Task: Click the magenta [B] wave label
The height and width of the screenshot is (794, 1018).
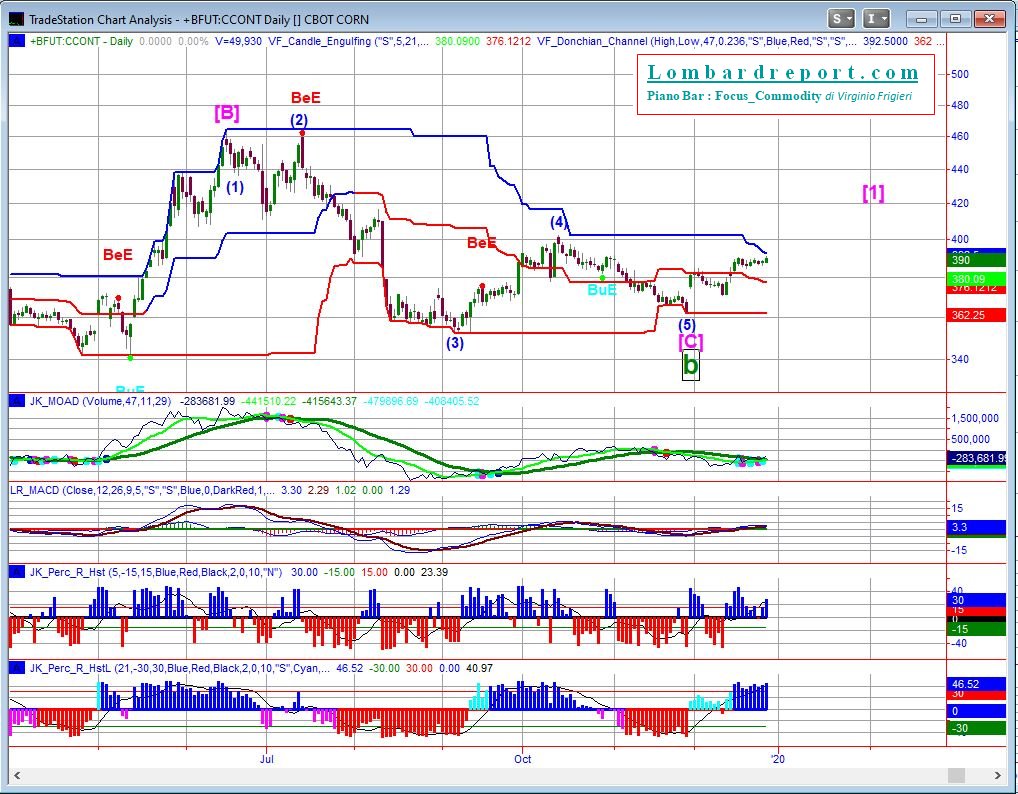Action: (227, 113)
